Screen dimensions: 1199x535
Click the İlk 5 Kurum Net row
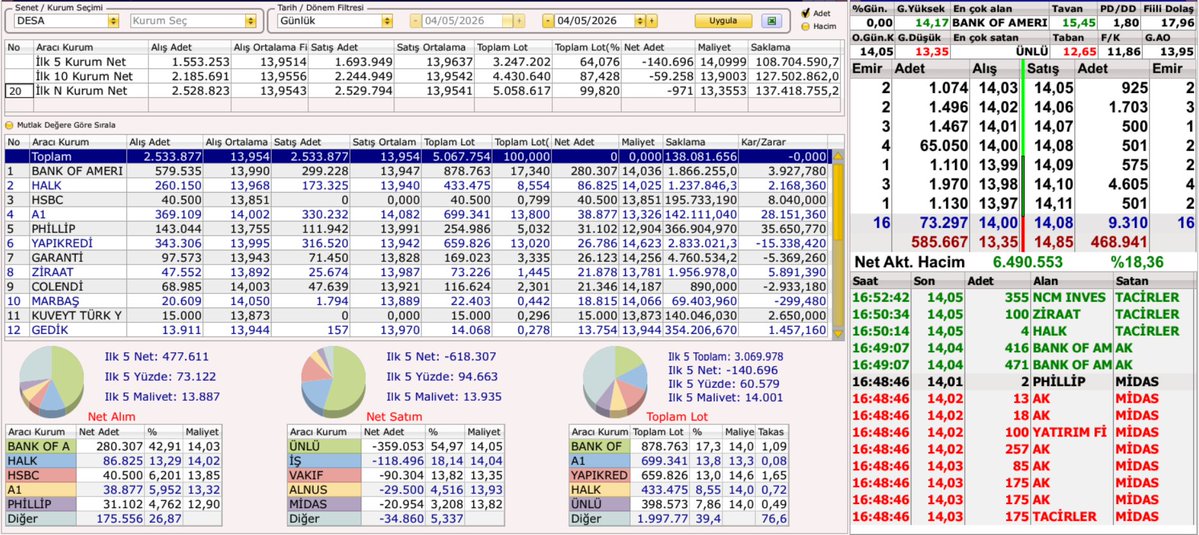coord(422,62)
